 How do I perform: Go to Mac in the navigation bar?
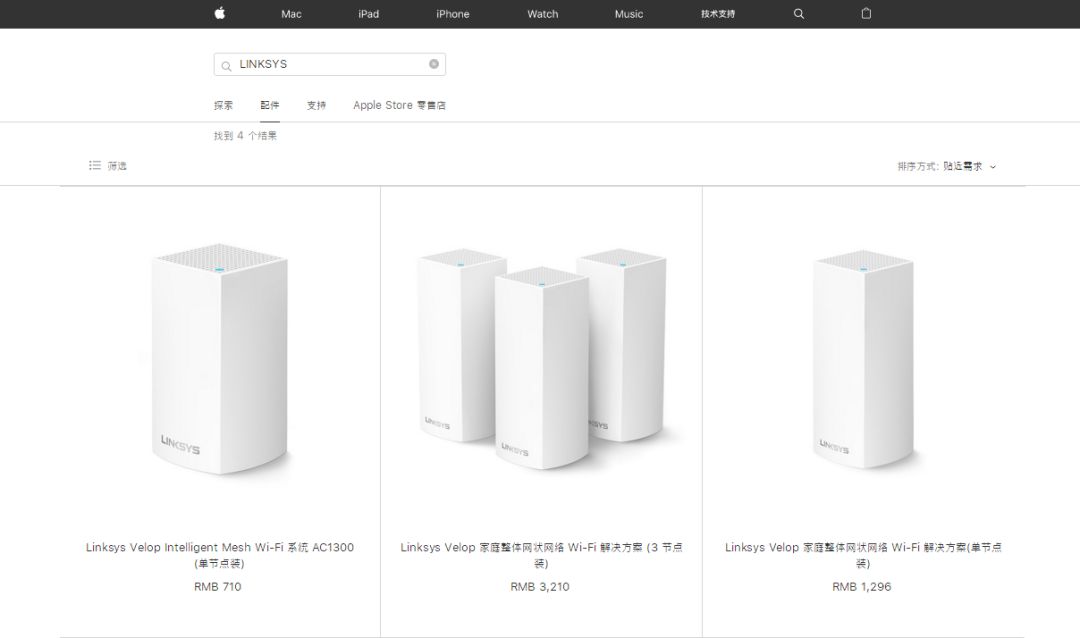pos(291,14)
